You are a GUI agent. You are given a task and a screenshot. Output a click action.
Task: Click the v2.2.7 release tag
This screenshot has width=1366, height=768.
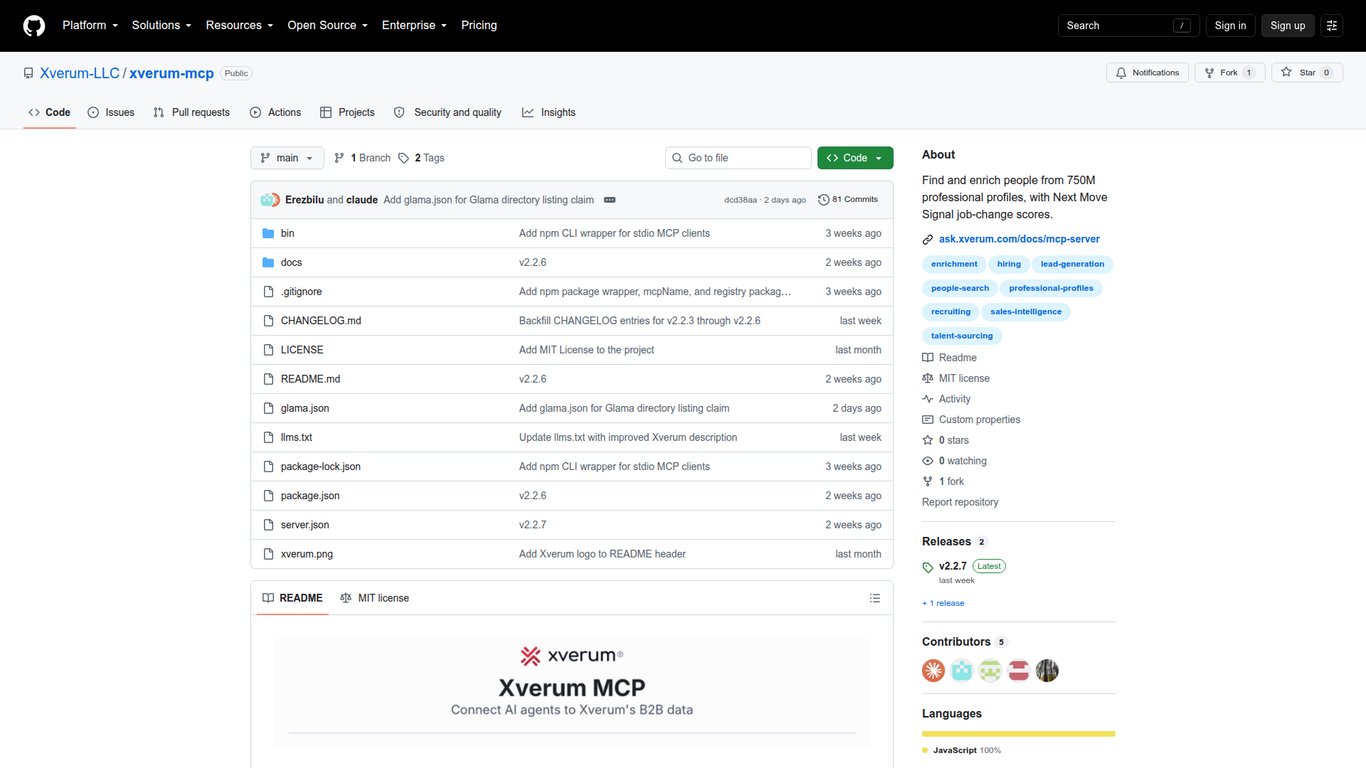click(x=952, y=566)
